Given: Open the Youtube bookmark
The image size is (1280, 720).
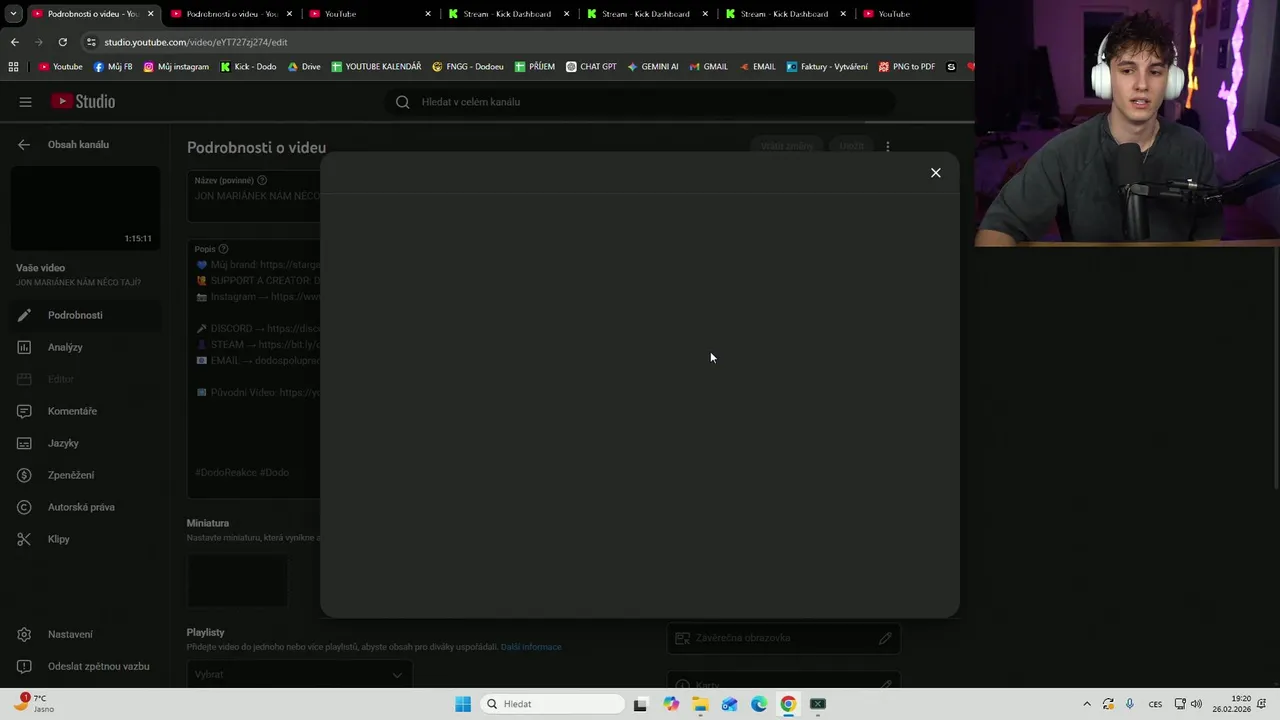Looking at the screenshot, I should tap(61, 67).
